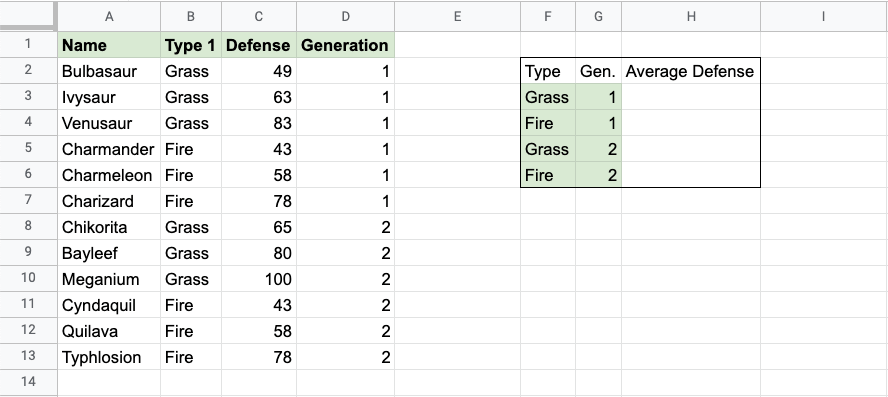888x397 pixels.
Task: Click the Charizard name cell
Action: tap(109, 201)
